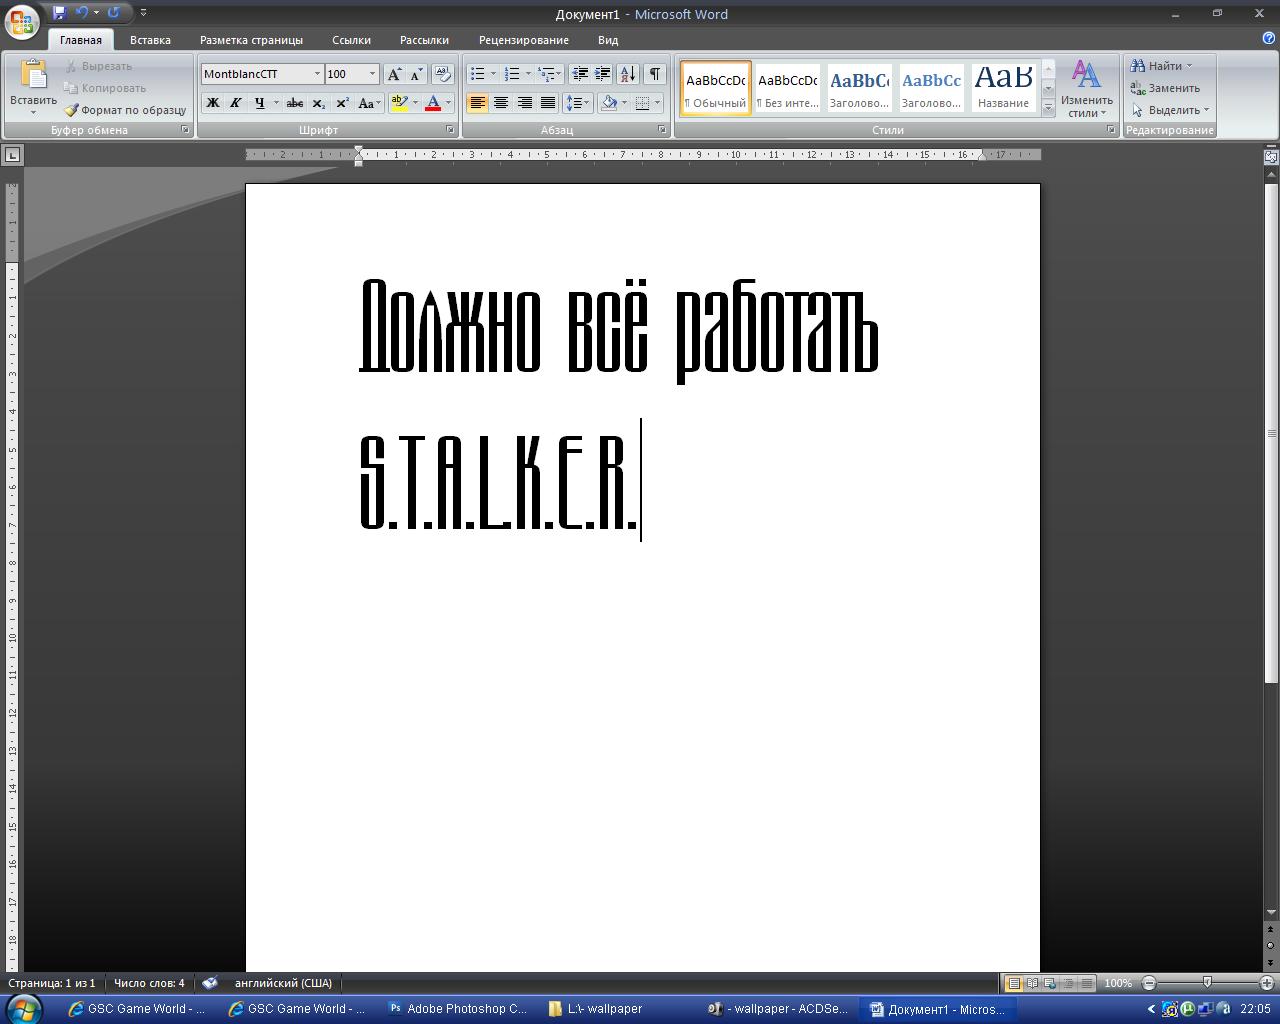Align text to the right
Viewport: 1280px width, 1024px height.
click(x=524, y=103)
